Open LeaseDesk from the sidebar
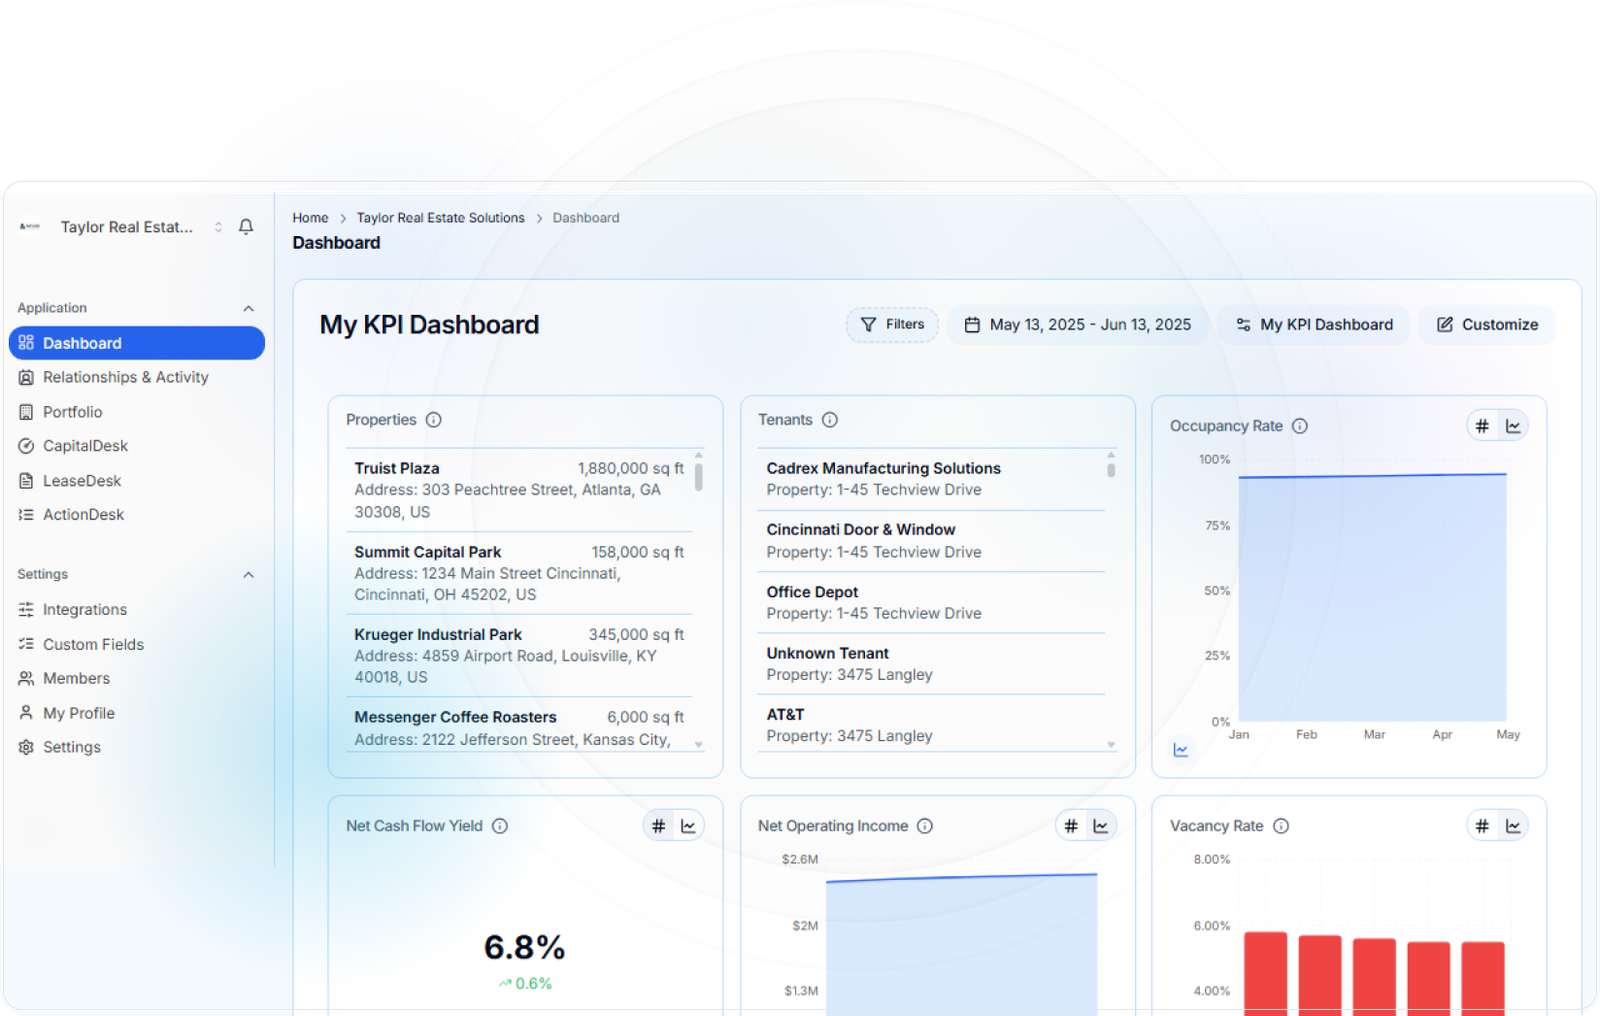The width and height of the screenshot is (1600, 1016). point(81,481)
